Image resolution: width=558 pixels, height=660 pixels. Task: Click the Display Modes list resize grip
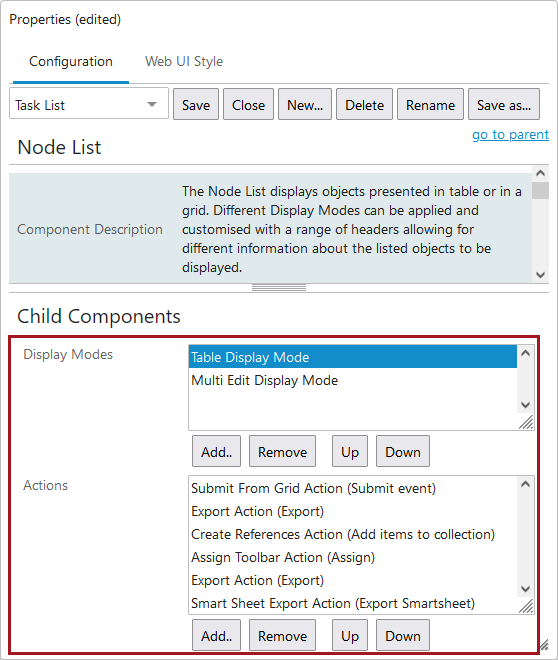click(526, 422)
